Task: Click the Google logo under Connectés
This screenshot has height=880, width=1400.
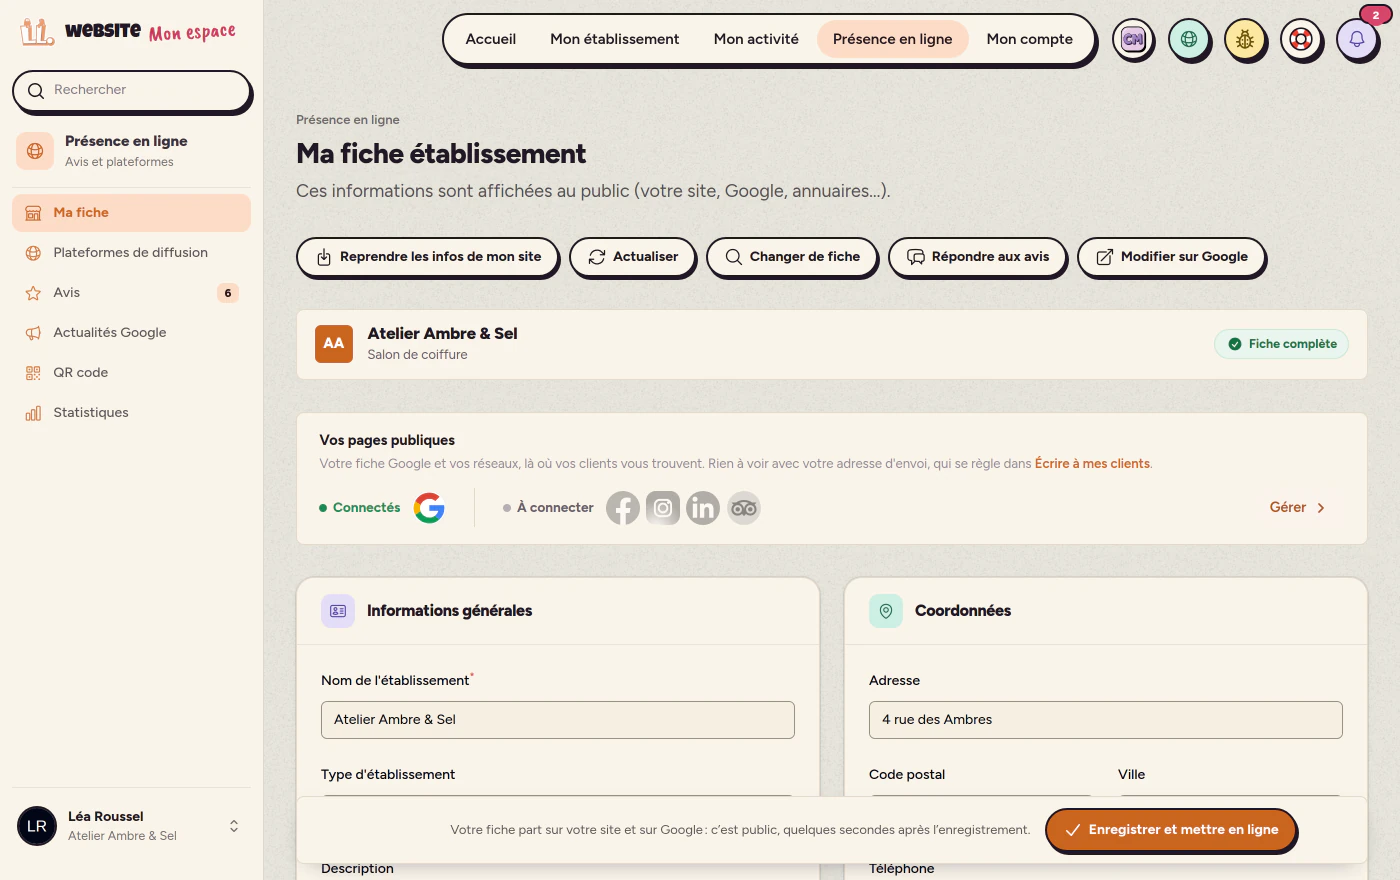Action: tap(429, 508)
